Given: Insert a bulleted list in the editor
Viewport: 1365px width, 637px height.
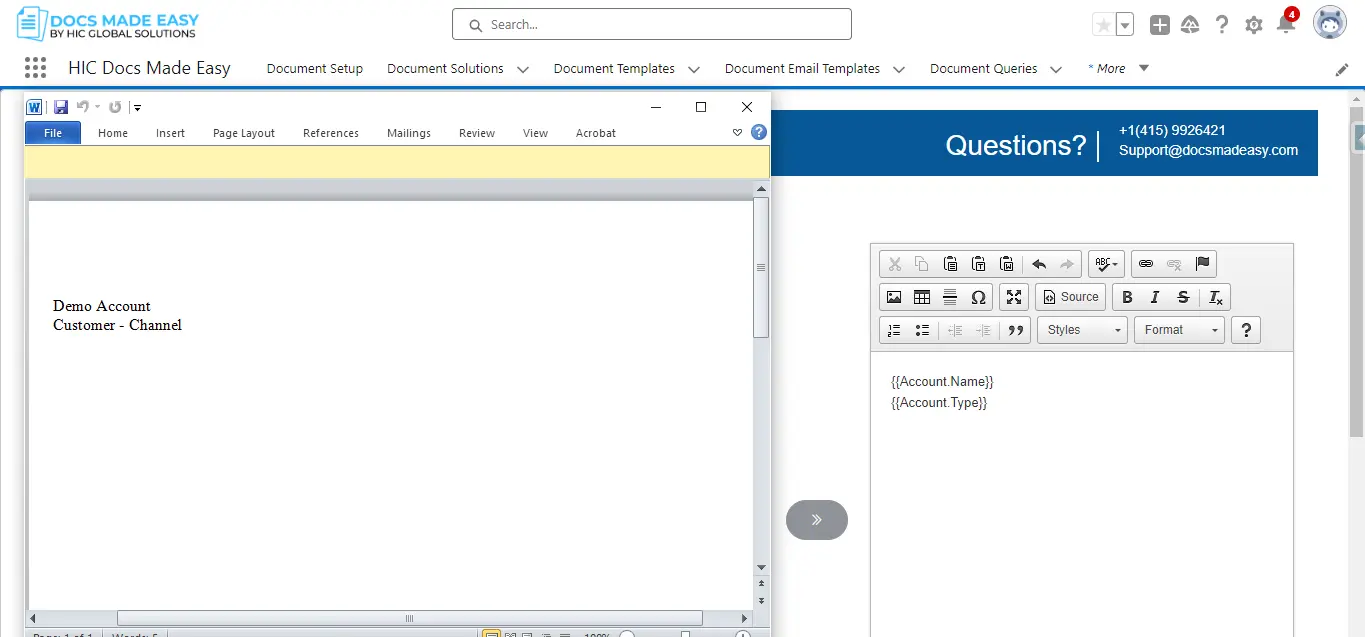Looking at the screenshot, I should pyautogui.click(x=922, y=330).
